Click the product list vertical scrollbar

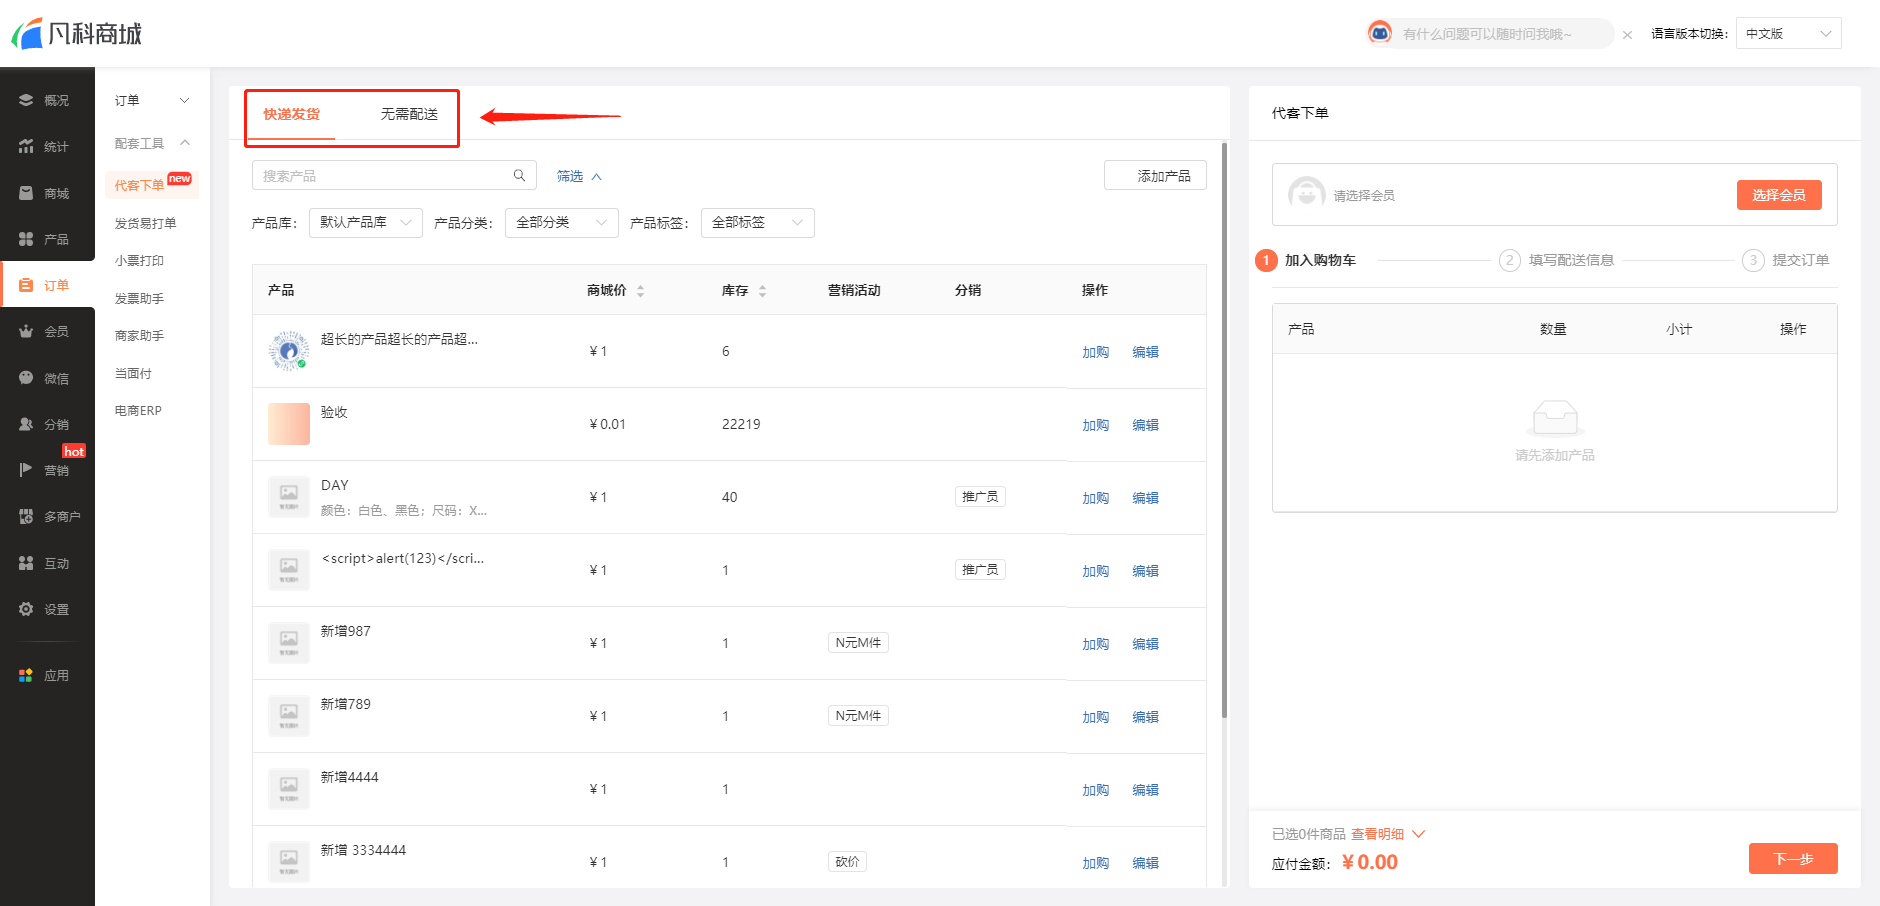pyautogui.click(x=1224, y=430)
